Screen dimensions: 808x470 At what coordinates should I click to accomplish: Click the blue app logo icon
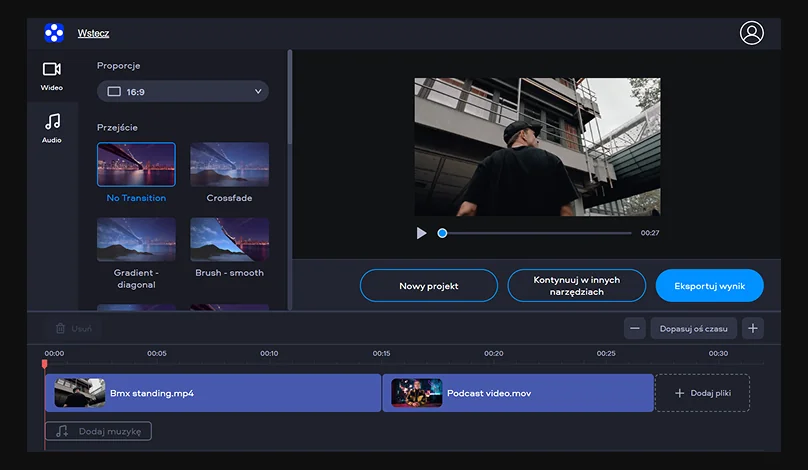[x=53, y=33]
